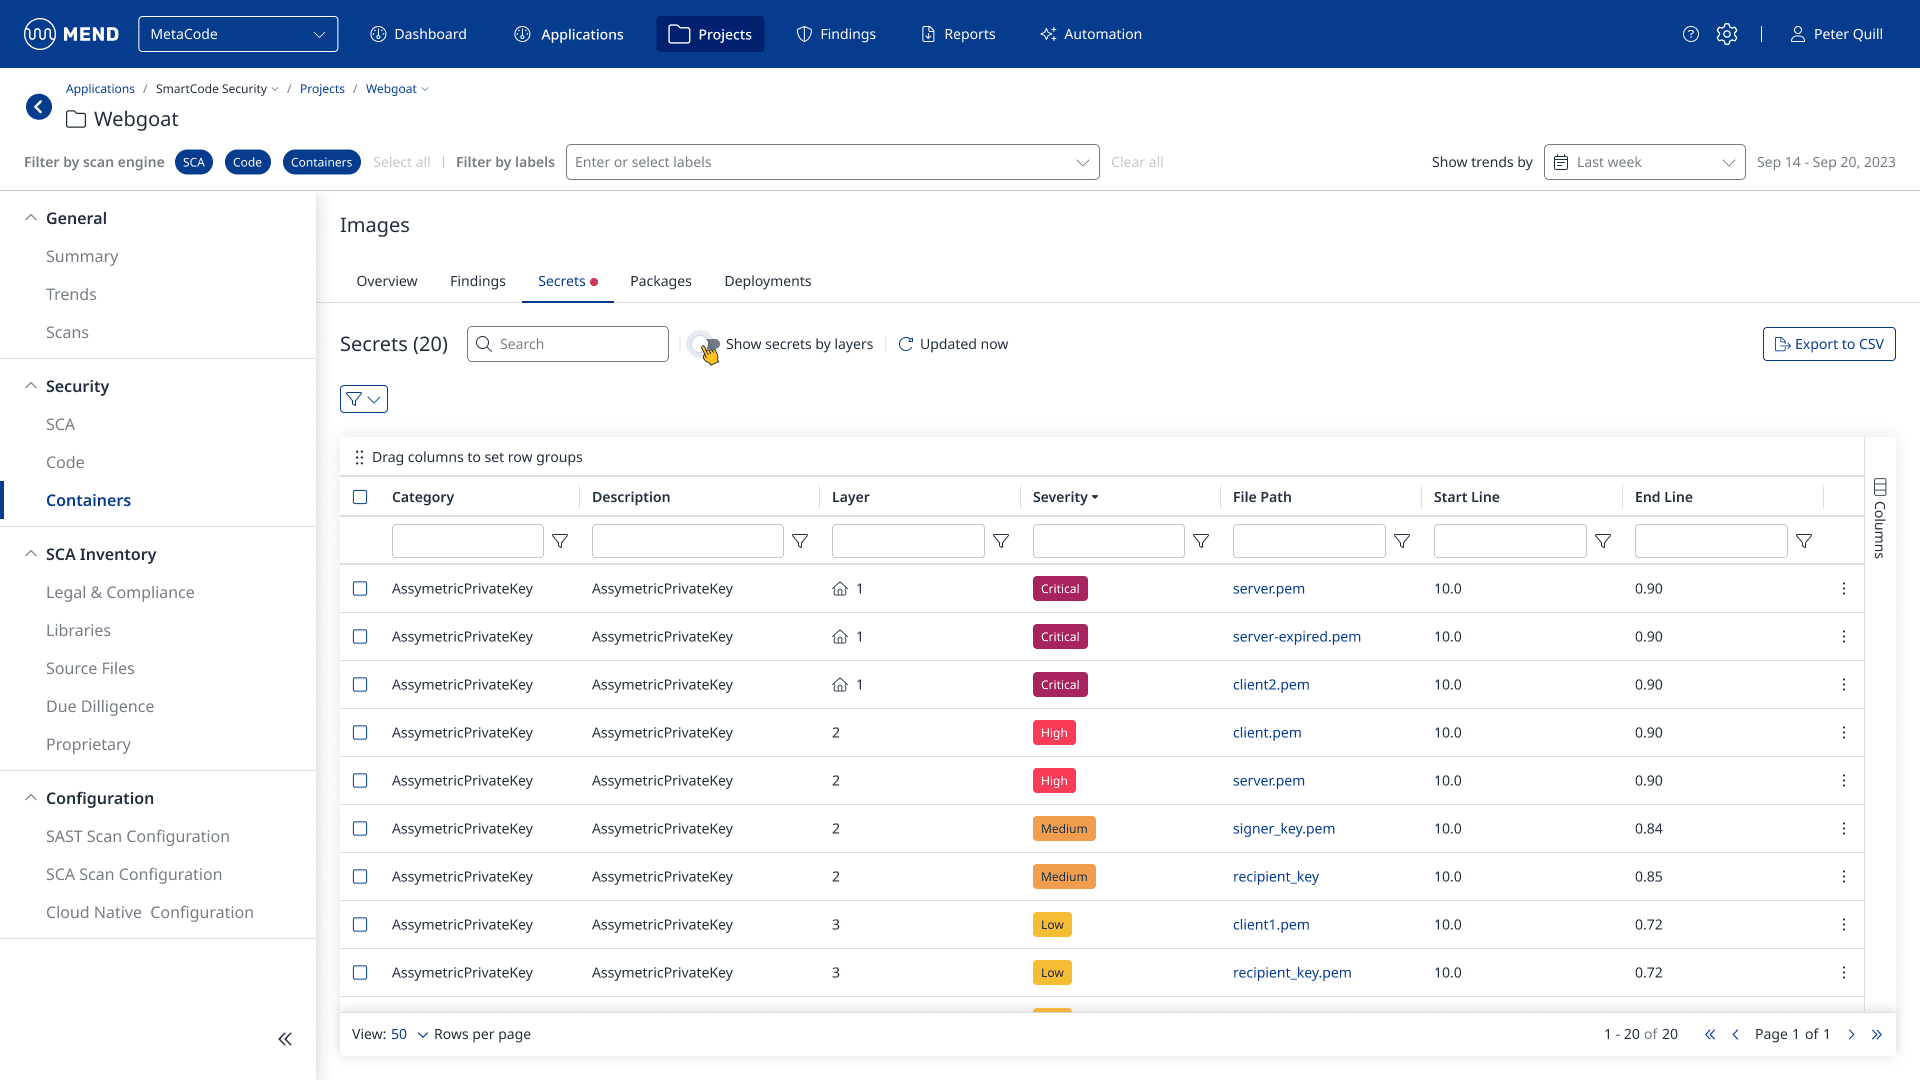This screenshot has width=1920, height=1080.
Task: Click the back arrow beside the Webgoat title
Action: (38, 106)
